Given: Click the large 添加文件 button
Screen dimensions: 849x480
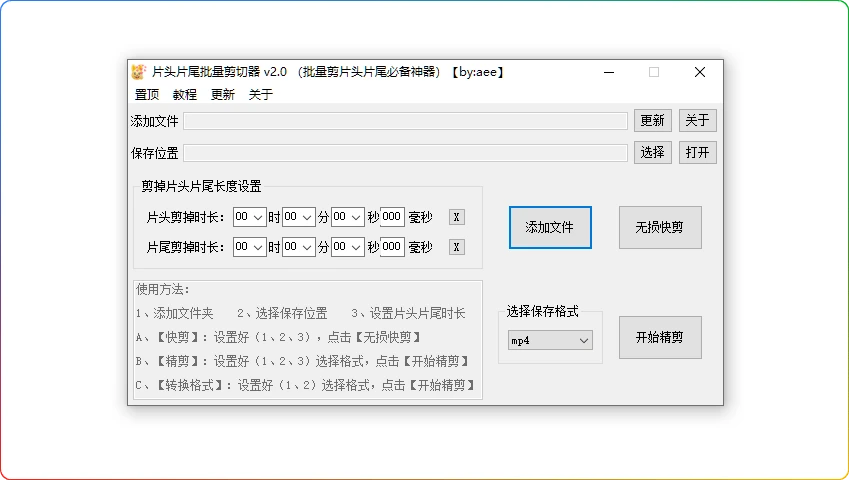Looking at the screenshot, I should [550, 227].
